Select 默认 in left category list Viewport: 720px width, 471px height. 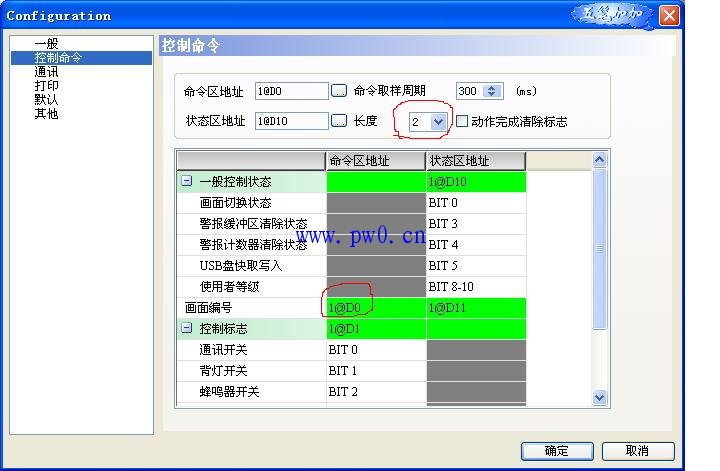point(46,100)
